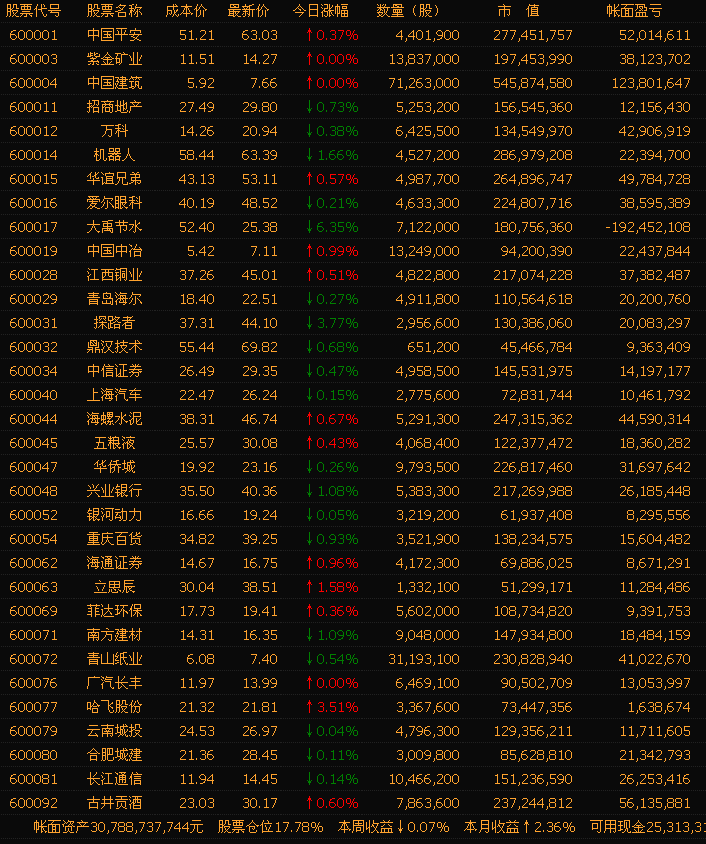Select 古井贡酒 stock name
The width and height of the screenshot is (706, 844).
coord(115,803)
